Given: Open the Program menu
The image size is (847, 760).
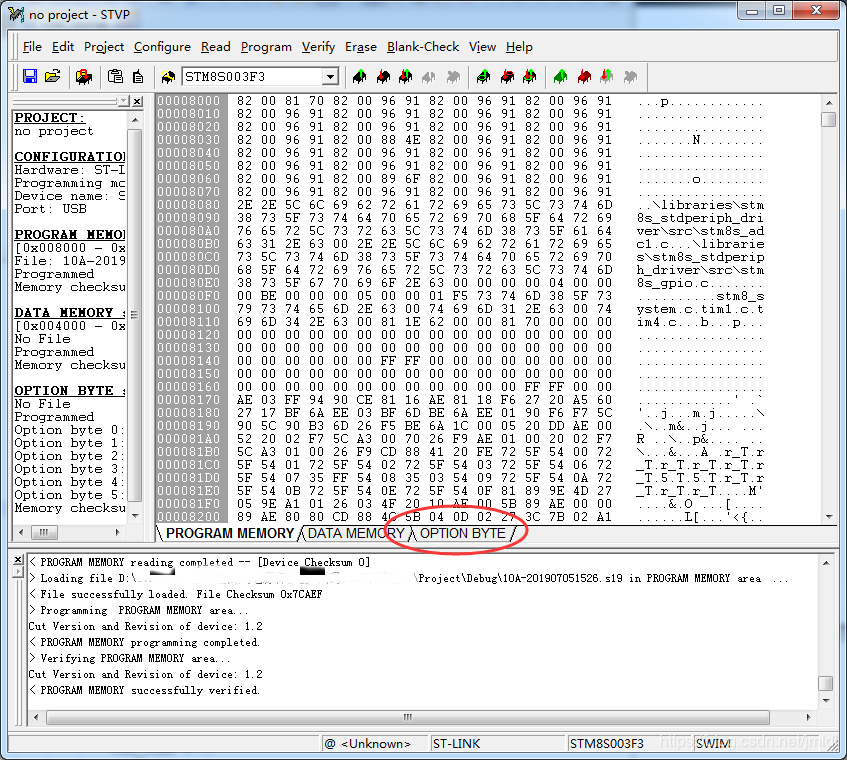Looking at the screenshot, I should (x=266, y=47).
